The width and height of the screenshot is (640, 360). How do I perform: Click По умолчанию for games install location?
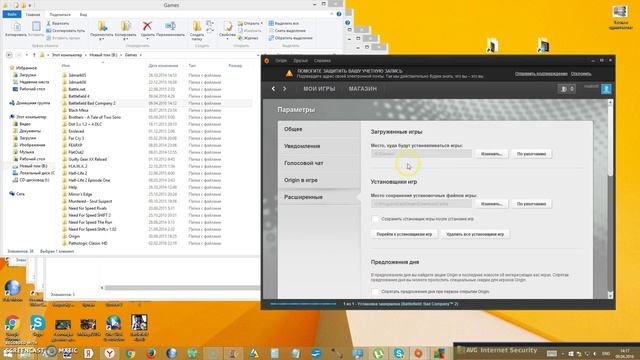pyautogui.click(x=531, y=154)
